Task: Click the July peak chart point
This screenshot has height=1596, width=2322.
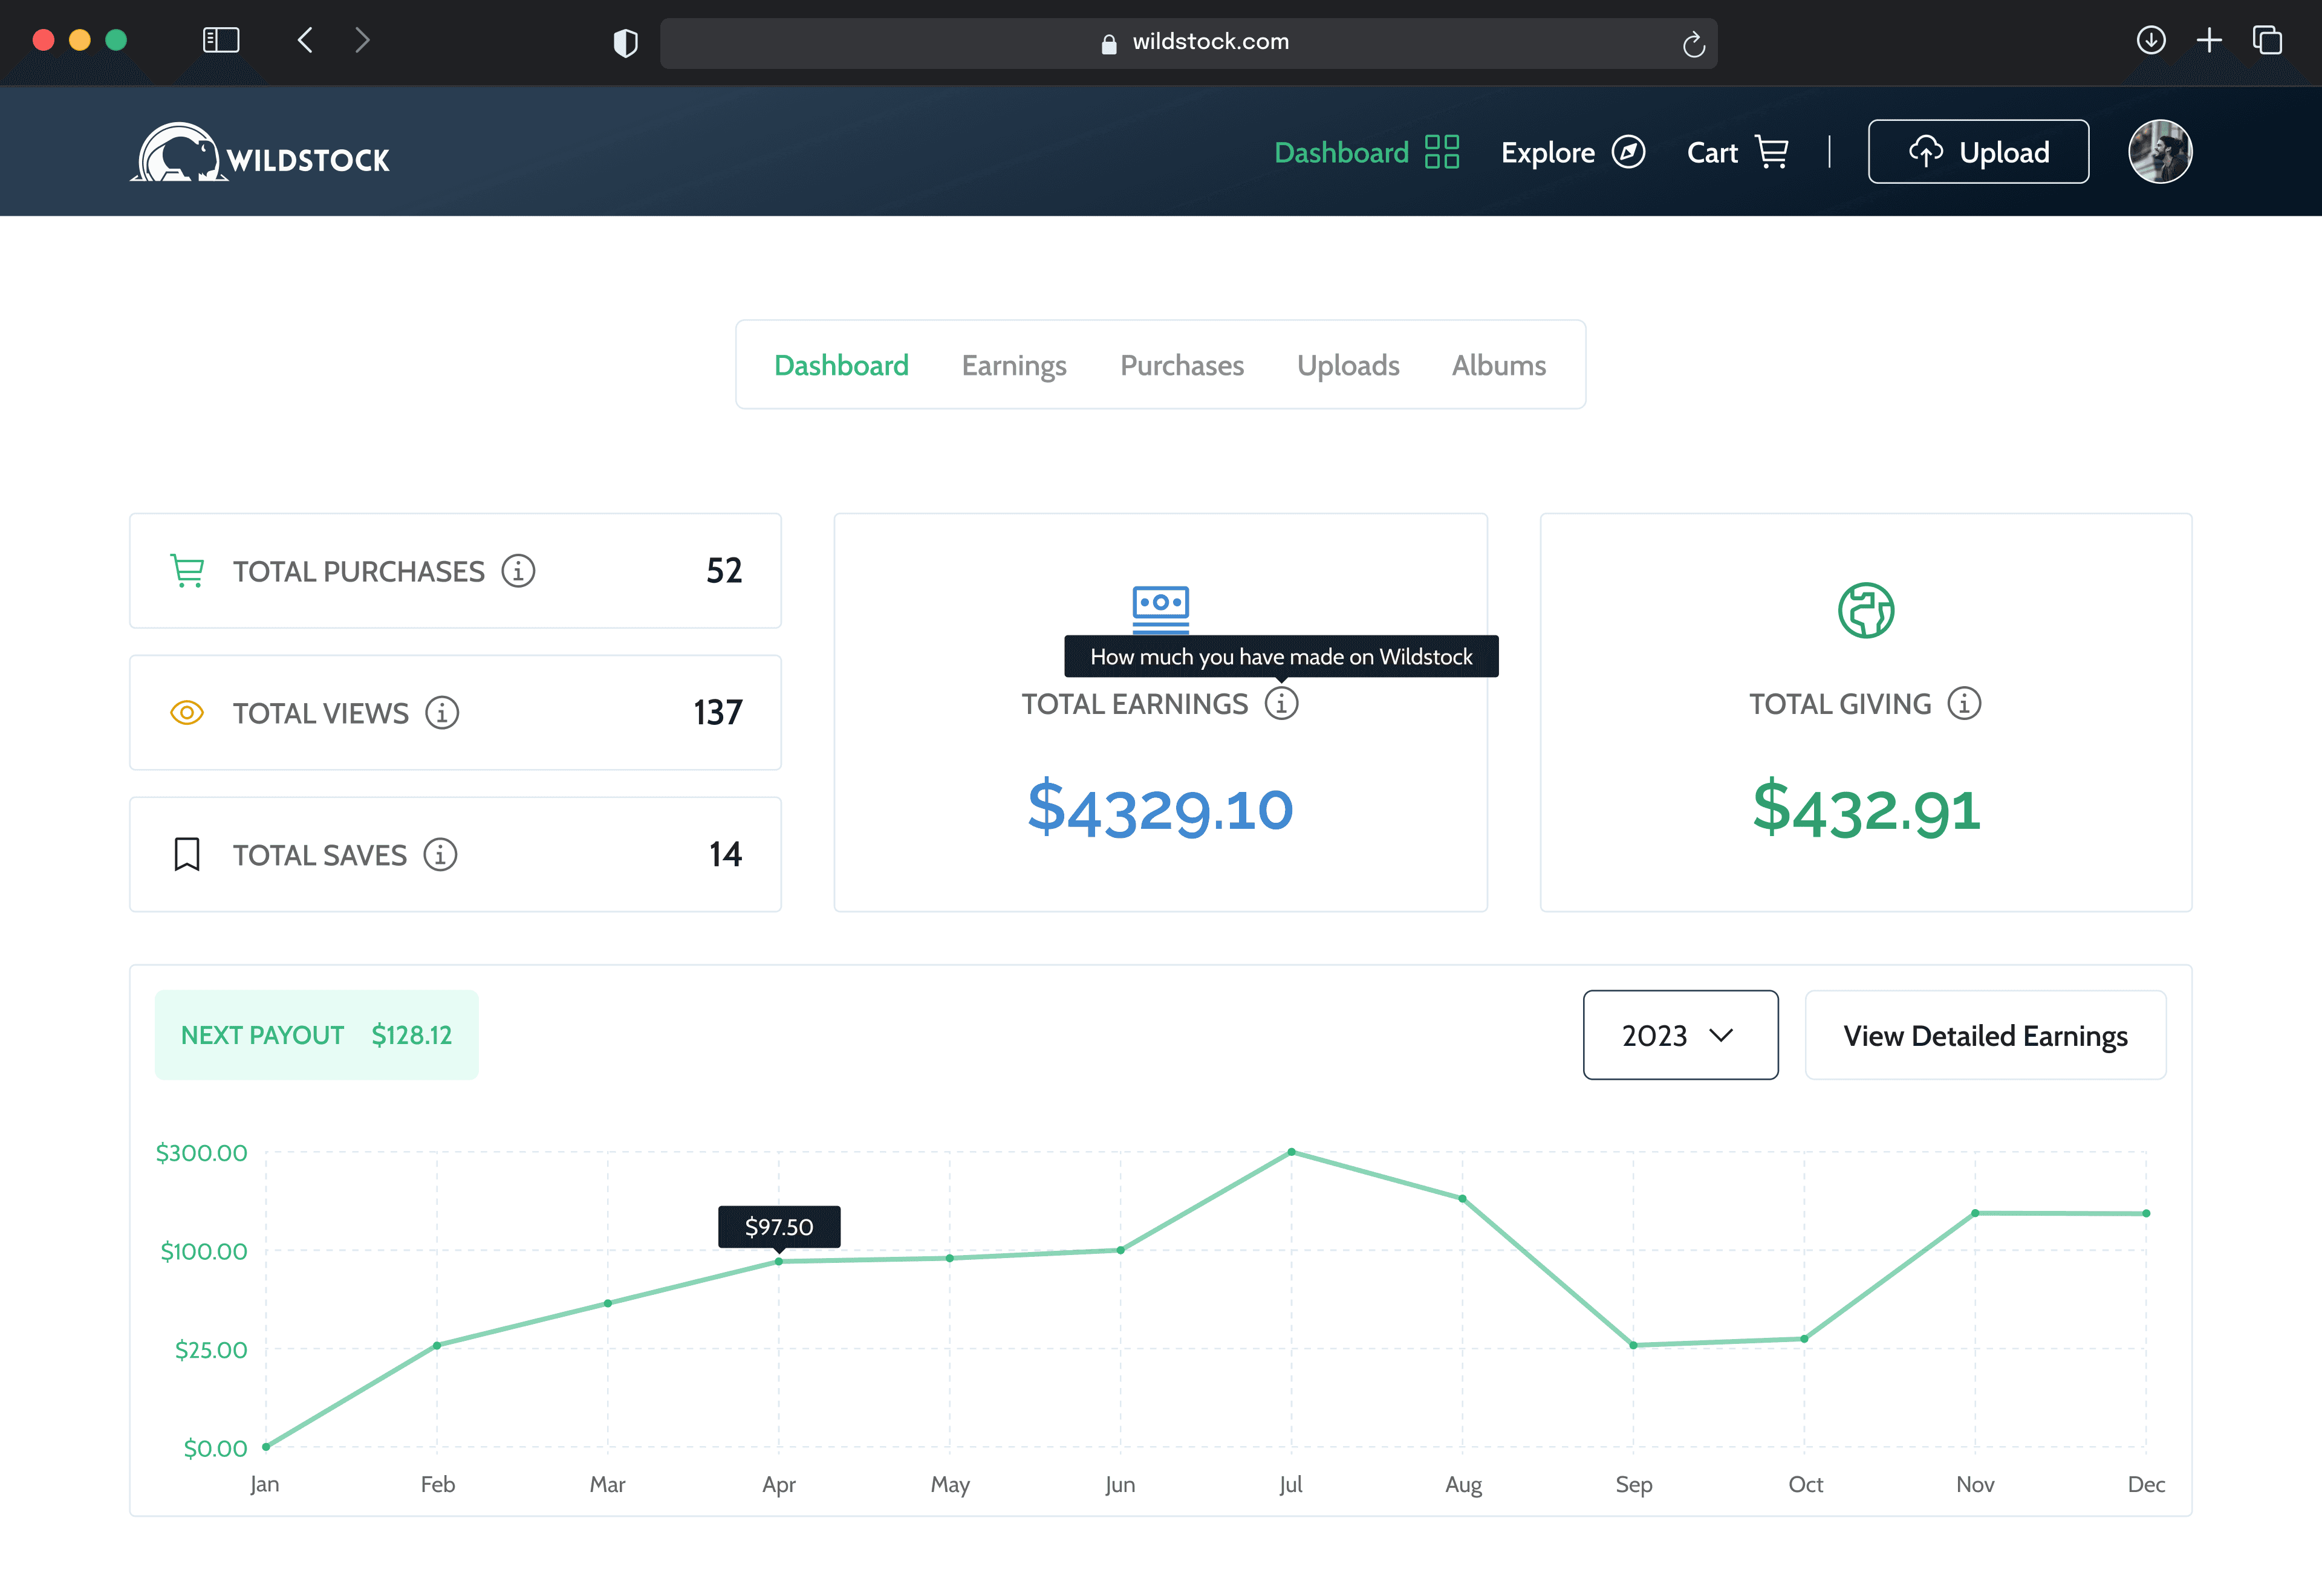Action: click(x=1291, y=1152)
